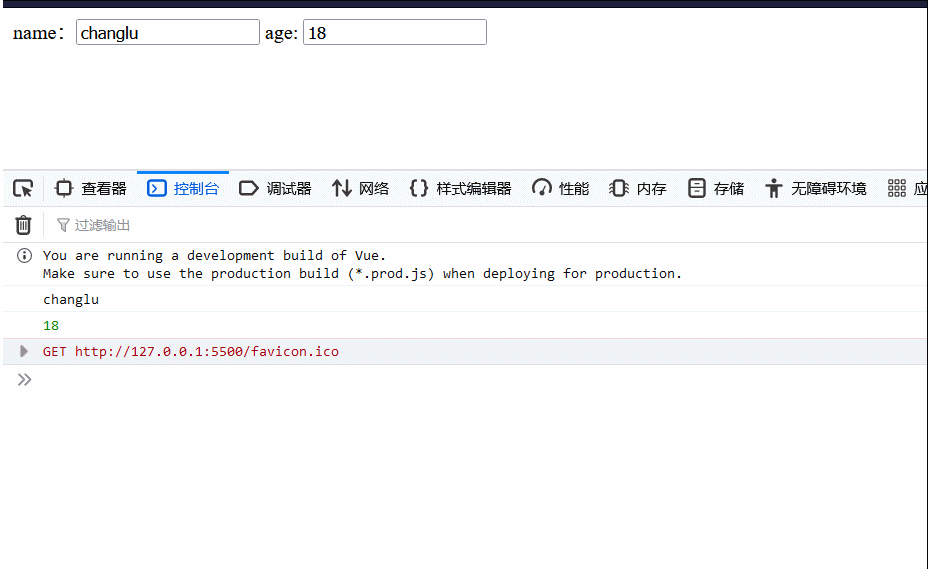This screenshot has width=928, height=569.
Task: Select the green '18' console log value
Action: pos(51,326)
